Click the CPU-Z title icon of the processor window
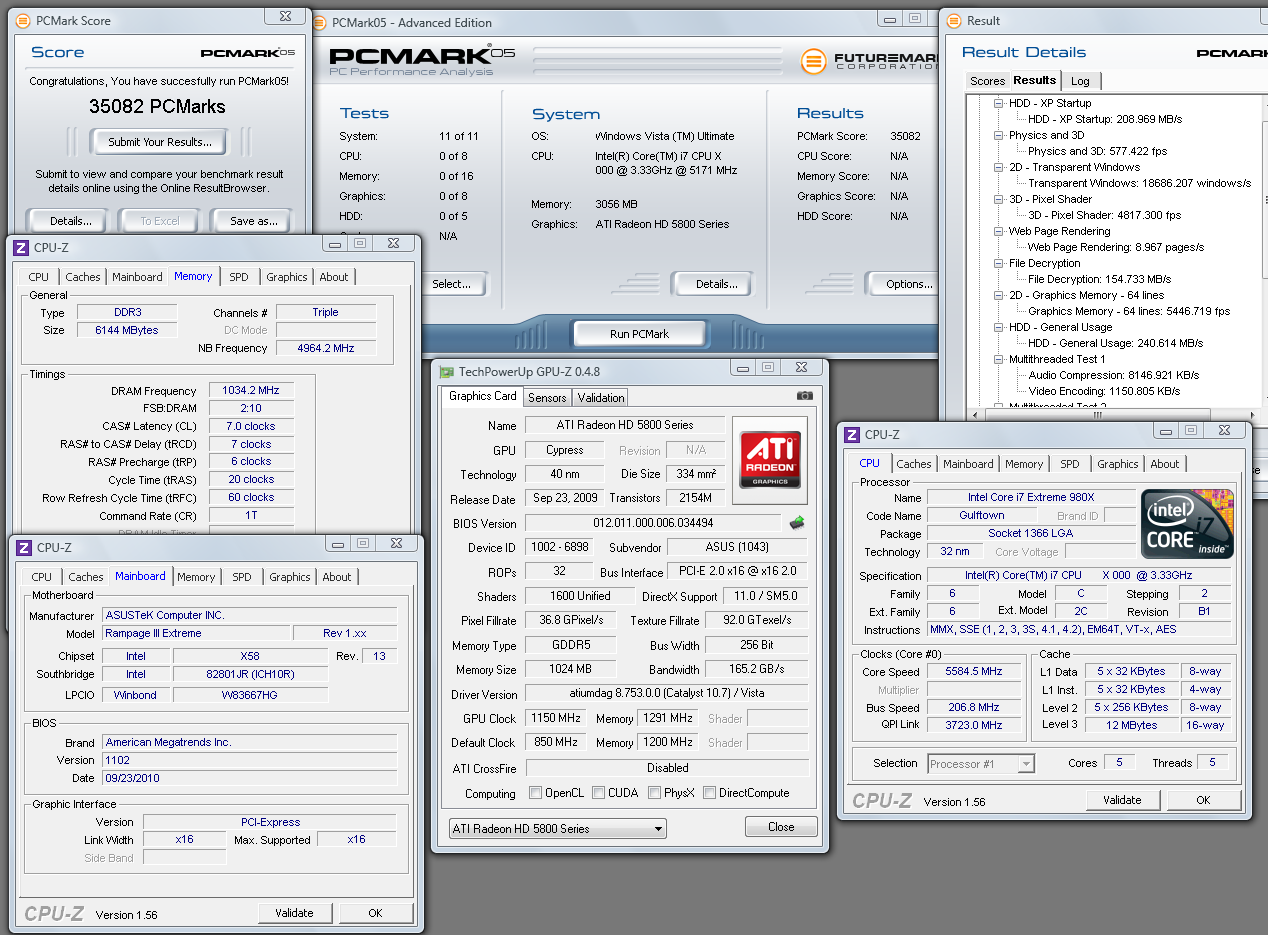Screen dimensions: 1268x935 click(x=852, y=434)
